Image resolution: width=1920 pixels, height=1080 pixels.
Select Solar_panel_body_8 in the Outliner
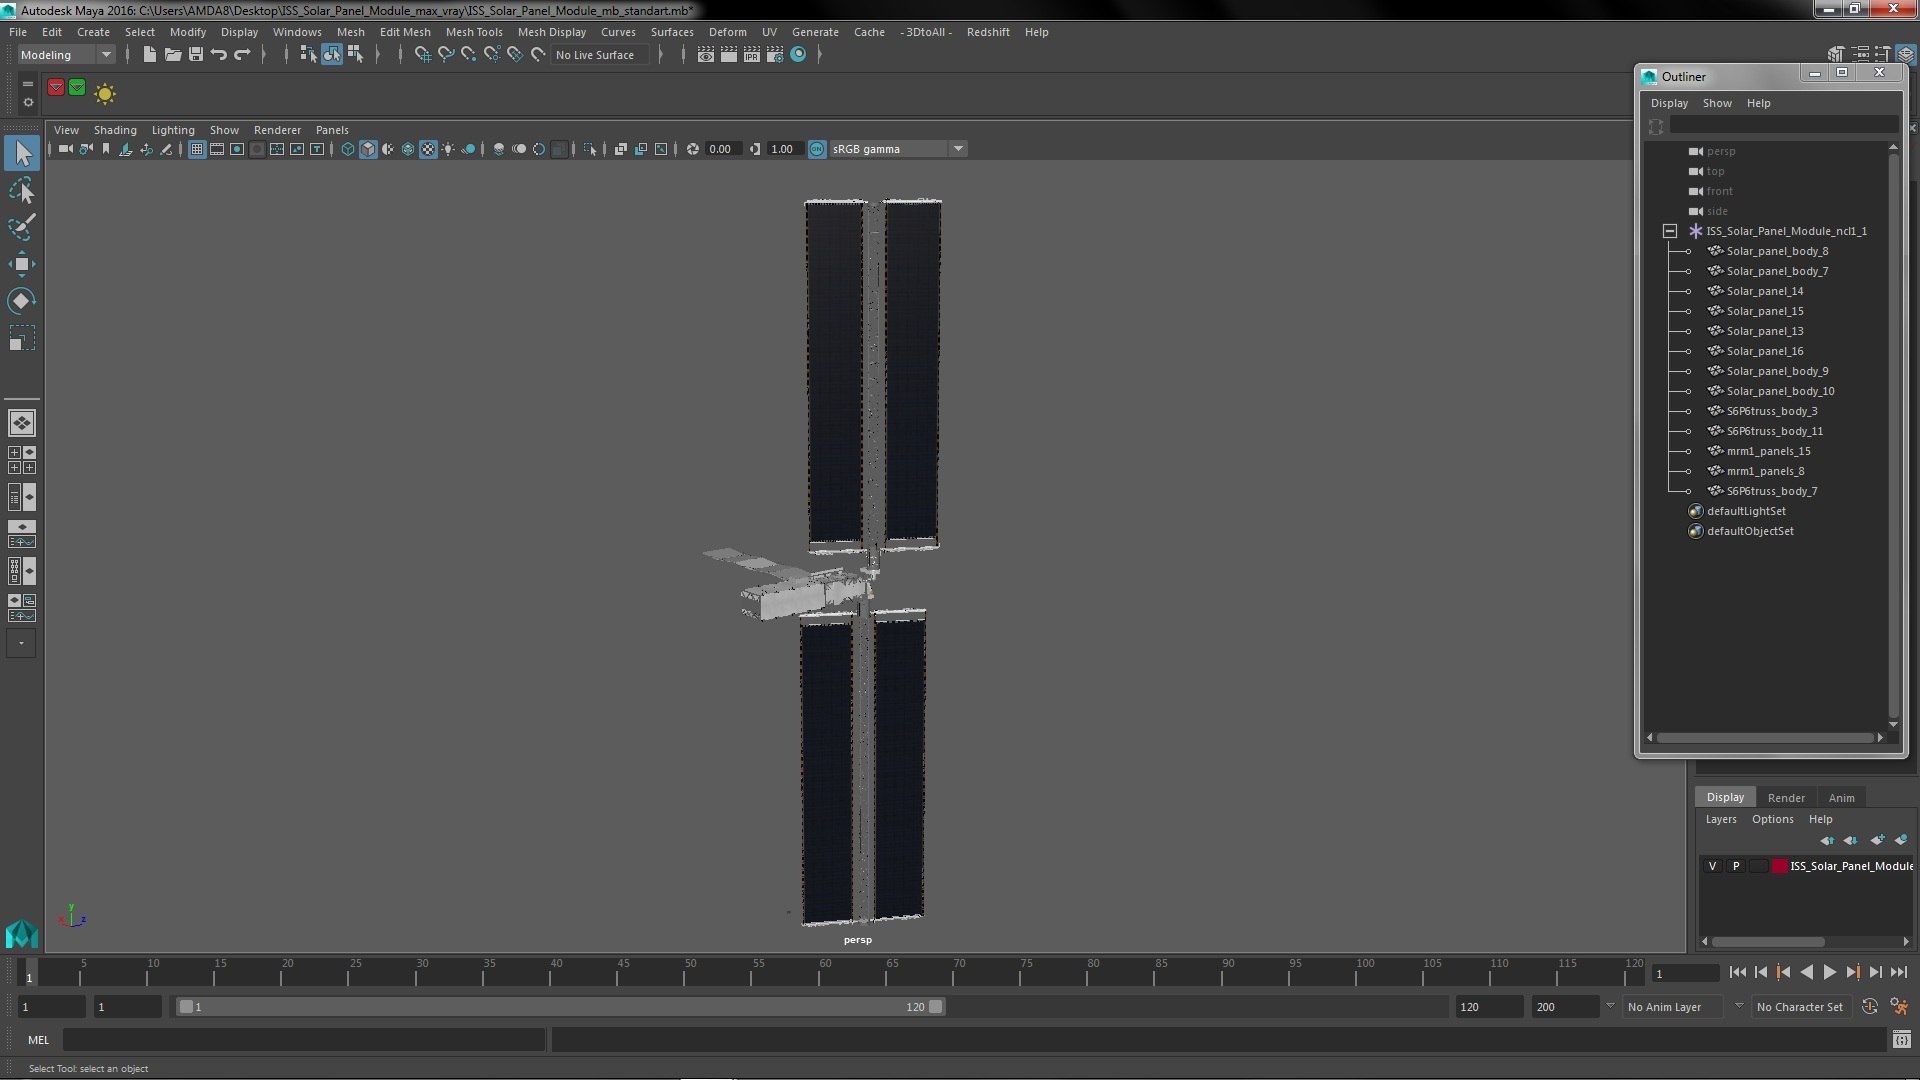pos(1777,251)
